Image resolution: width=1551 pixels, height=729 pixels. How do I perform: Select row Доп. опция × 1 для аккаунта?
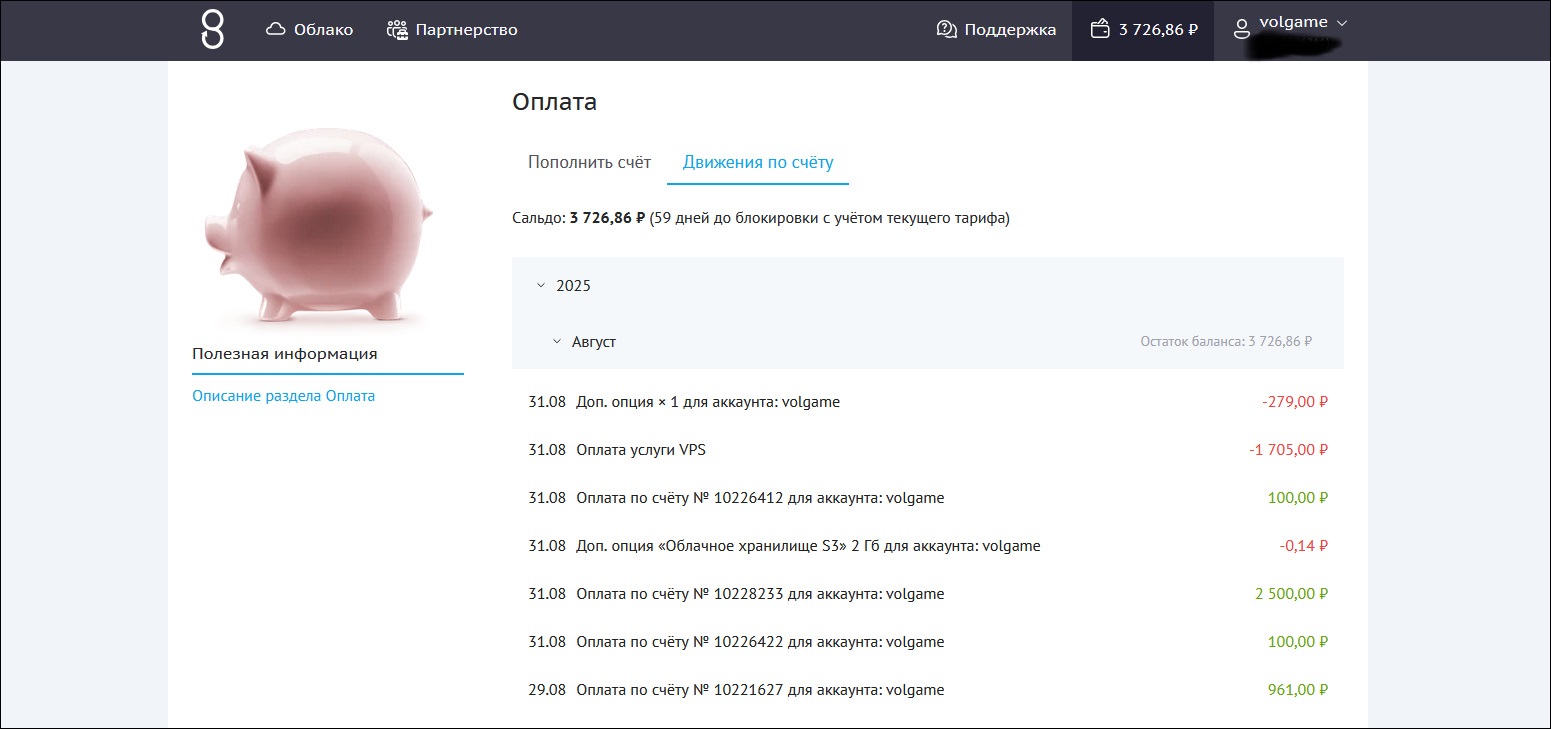point(928,402)
